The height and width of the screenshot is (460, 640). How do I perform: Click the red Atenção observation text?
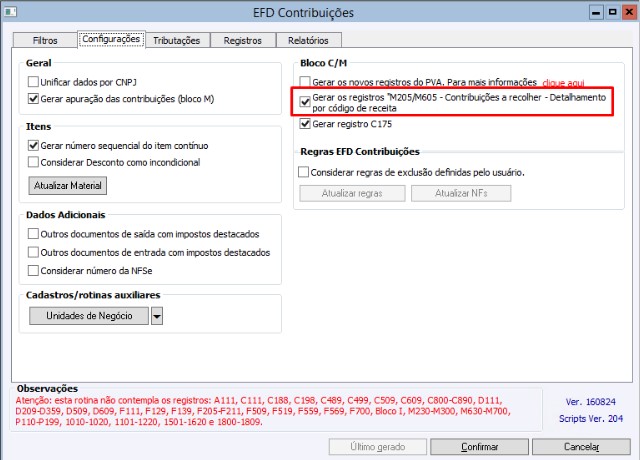pyautogui.click(x=263, y=411)
